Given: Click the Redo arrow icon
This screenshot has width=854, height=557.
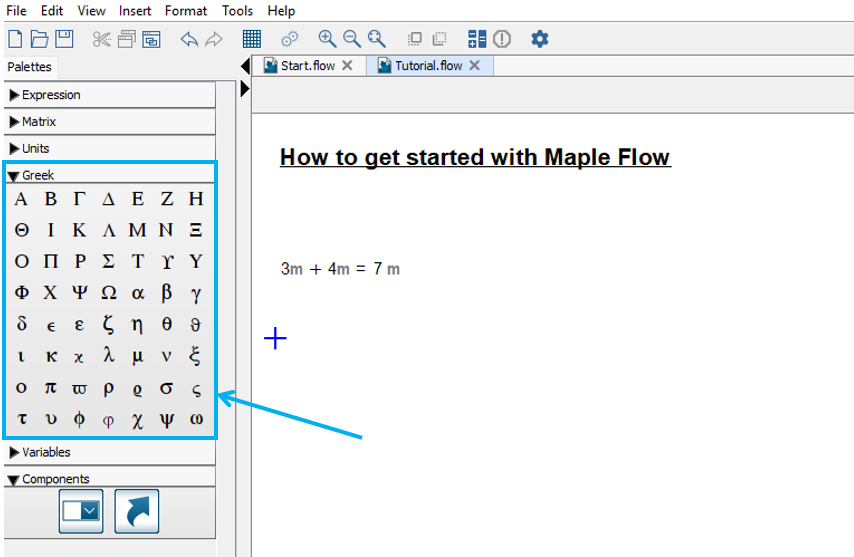Looking at the screenshot, I should 214,39.
